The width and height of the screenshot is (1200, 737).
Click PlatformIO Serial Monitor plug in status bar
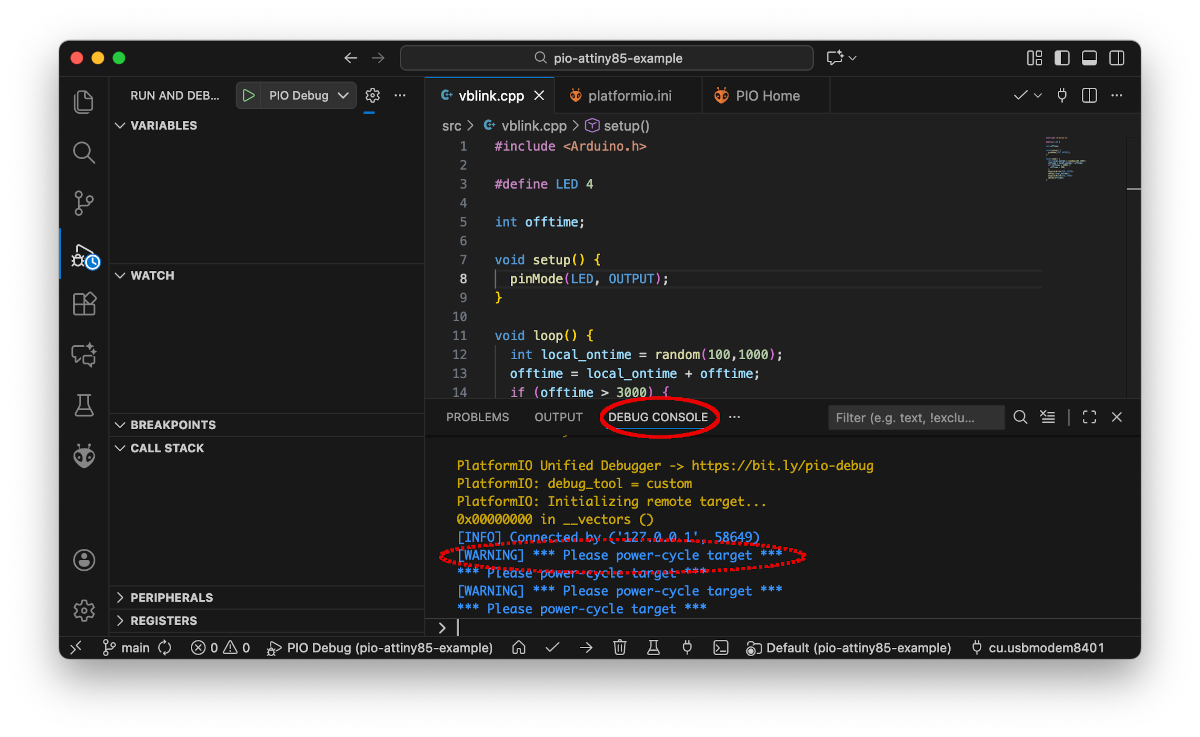pyautogui.click(x=687, y=648)
